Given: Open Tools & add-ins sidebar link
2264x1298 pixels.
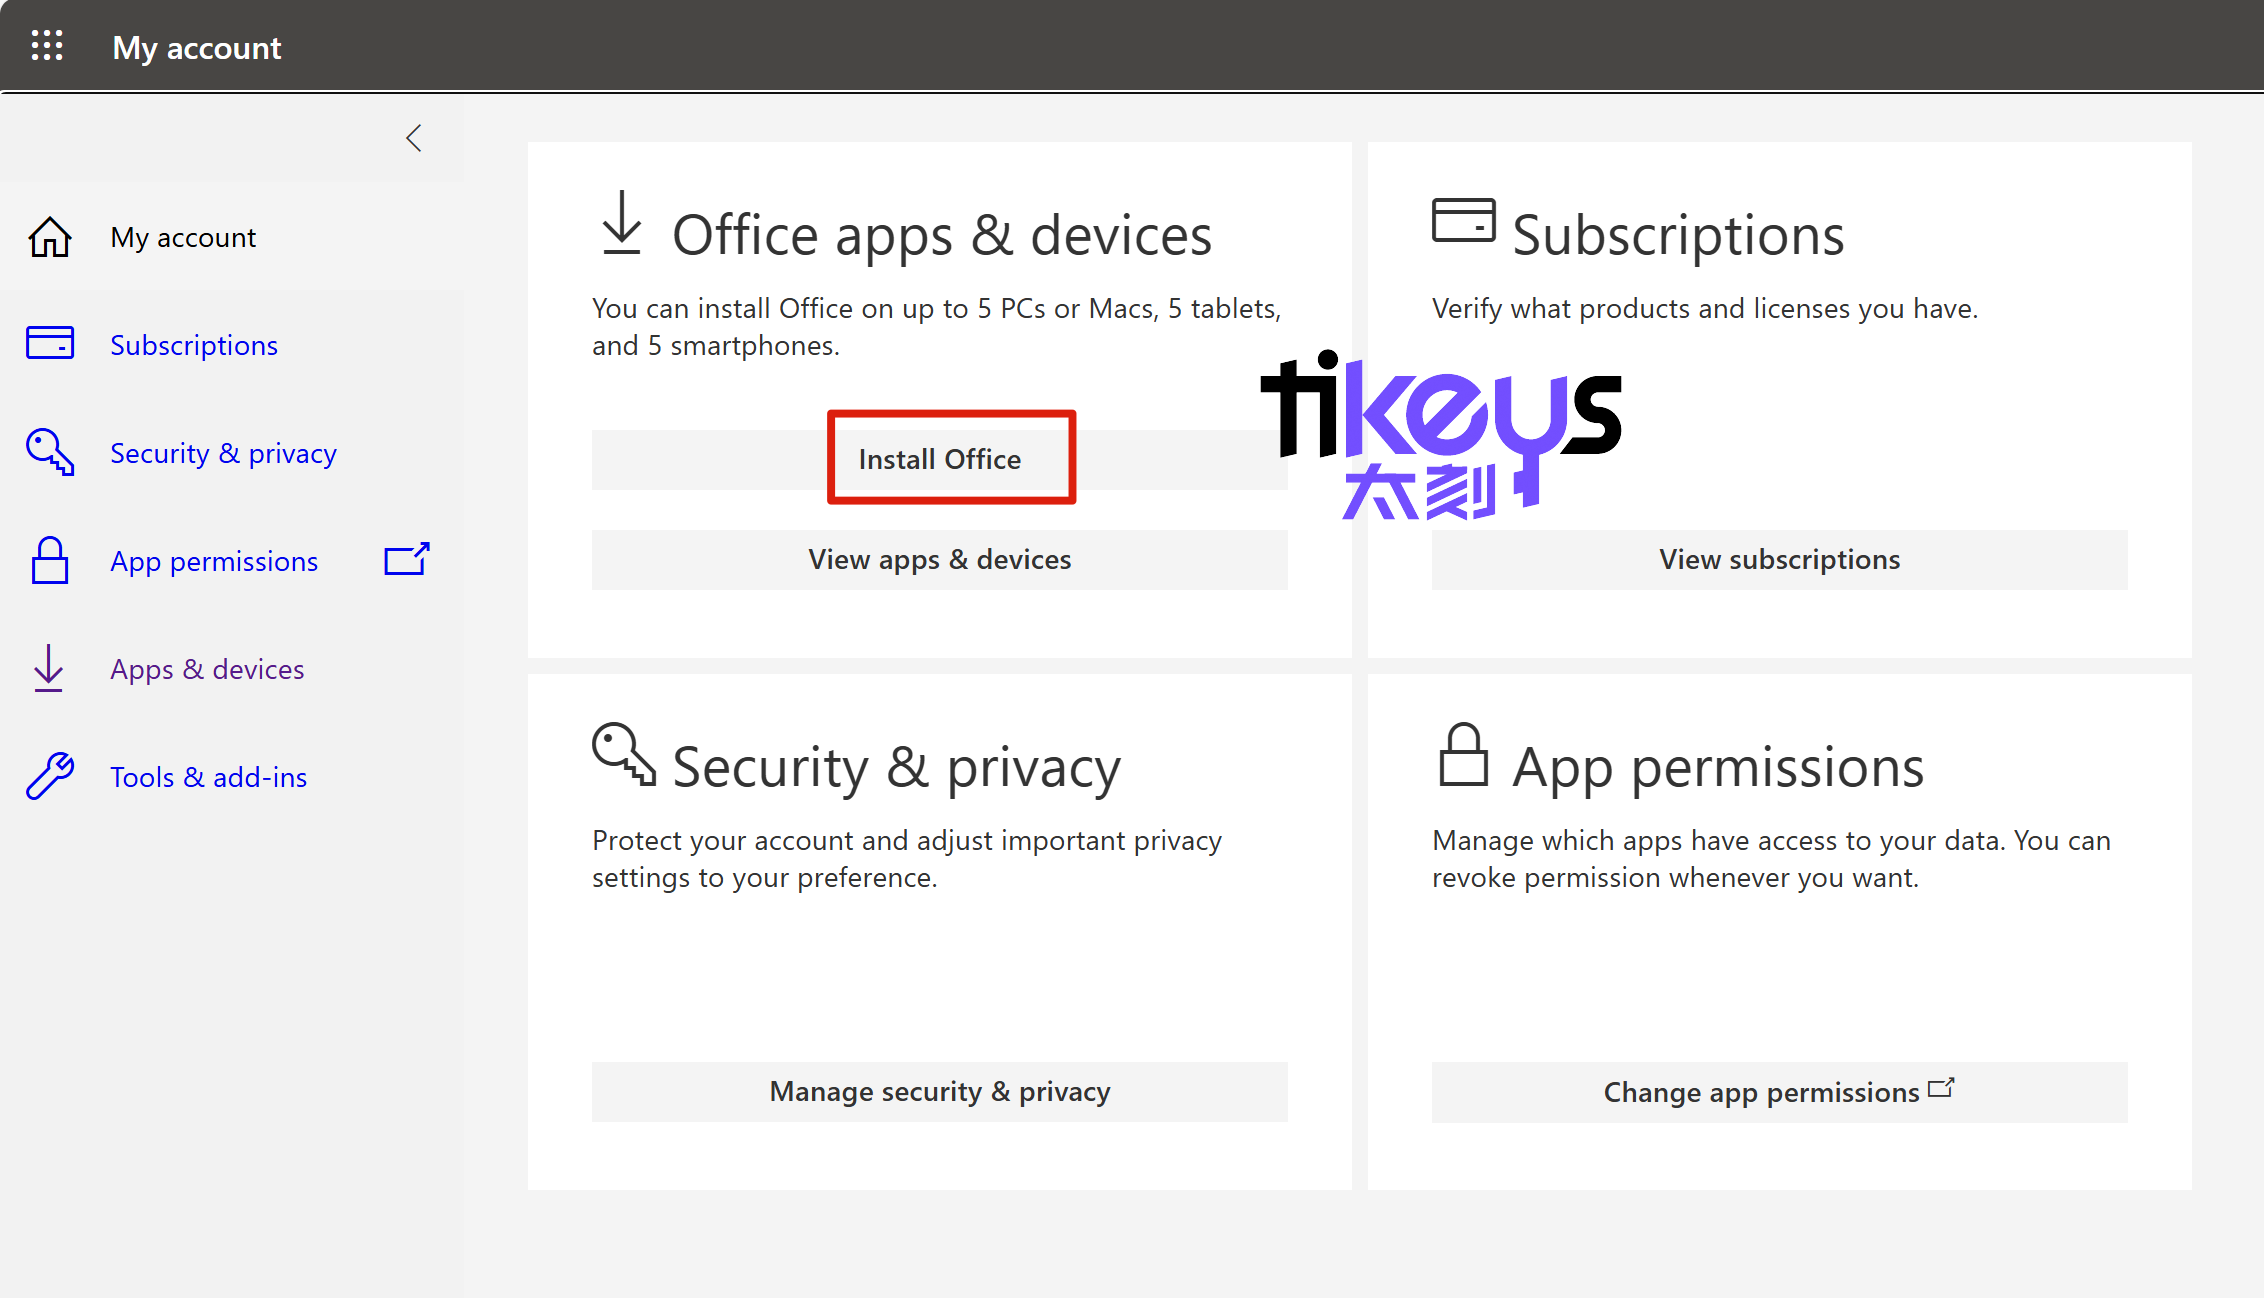Looking at the screenshot, I should (208, 777).
